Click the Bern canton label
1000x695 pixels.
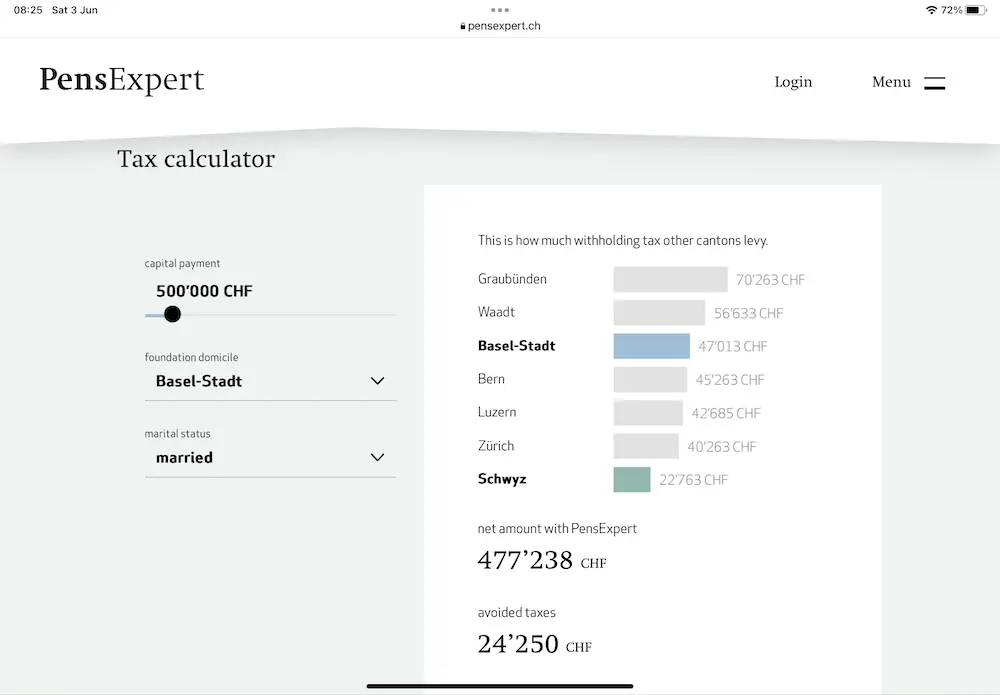tap(491, 379)
